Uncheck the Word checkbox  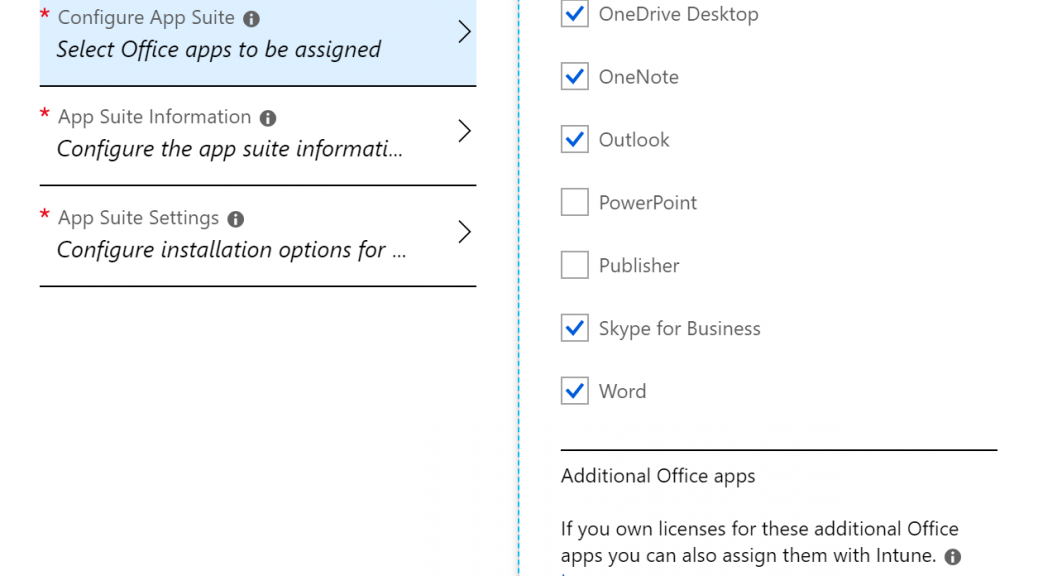pyautogui.click(x=575, y=391)
